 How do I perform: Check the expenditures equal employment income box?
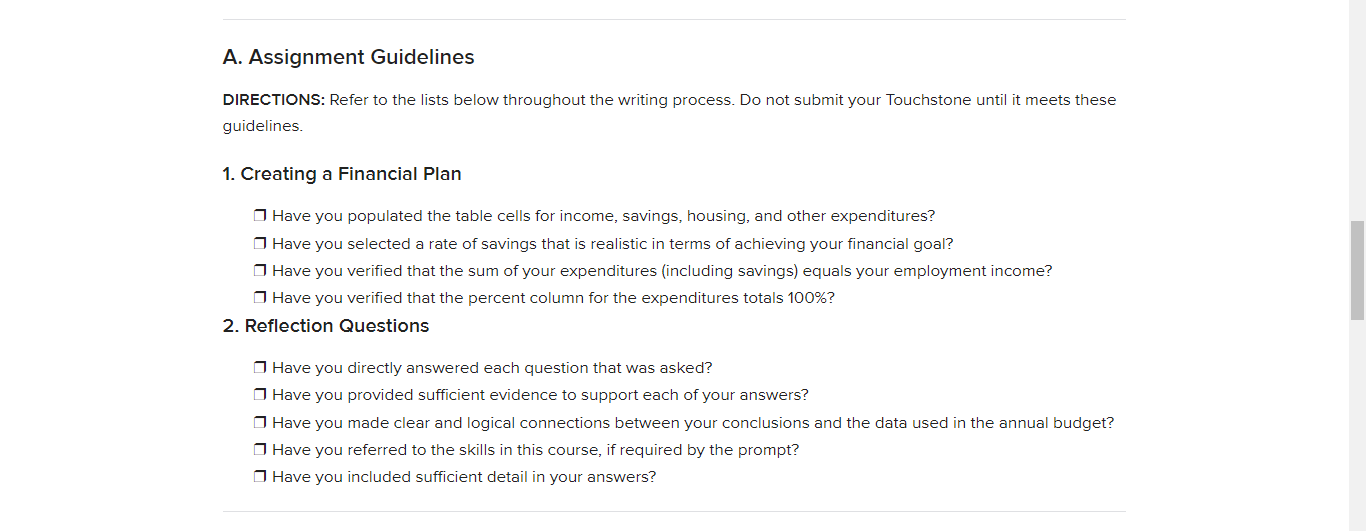coord(260,270)
